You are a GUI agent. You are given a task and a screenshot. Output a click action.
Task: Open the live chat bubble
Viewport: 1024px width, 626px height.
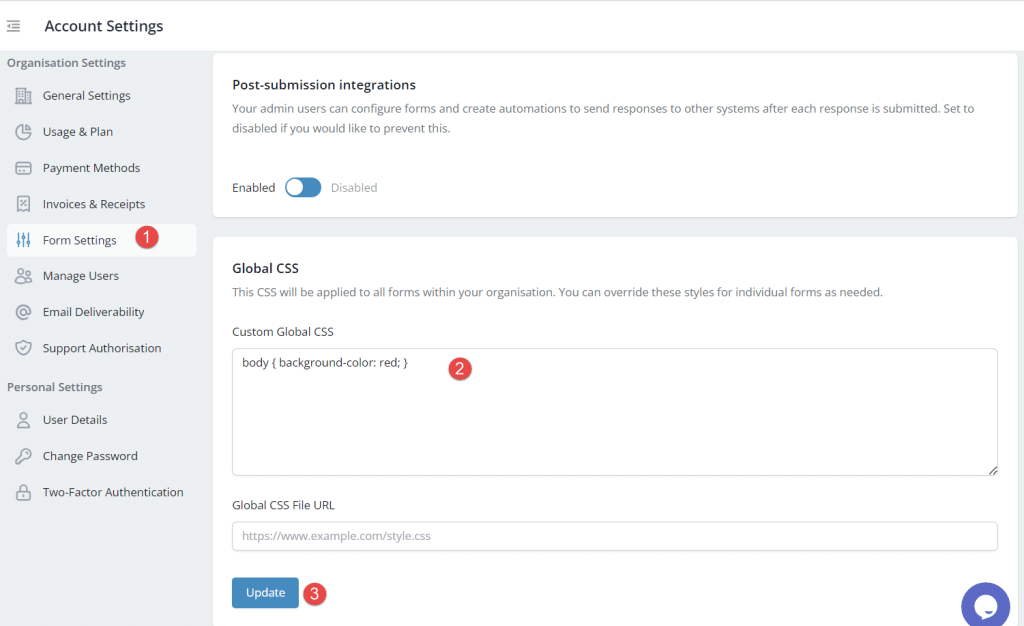coord(985,604)
